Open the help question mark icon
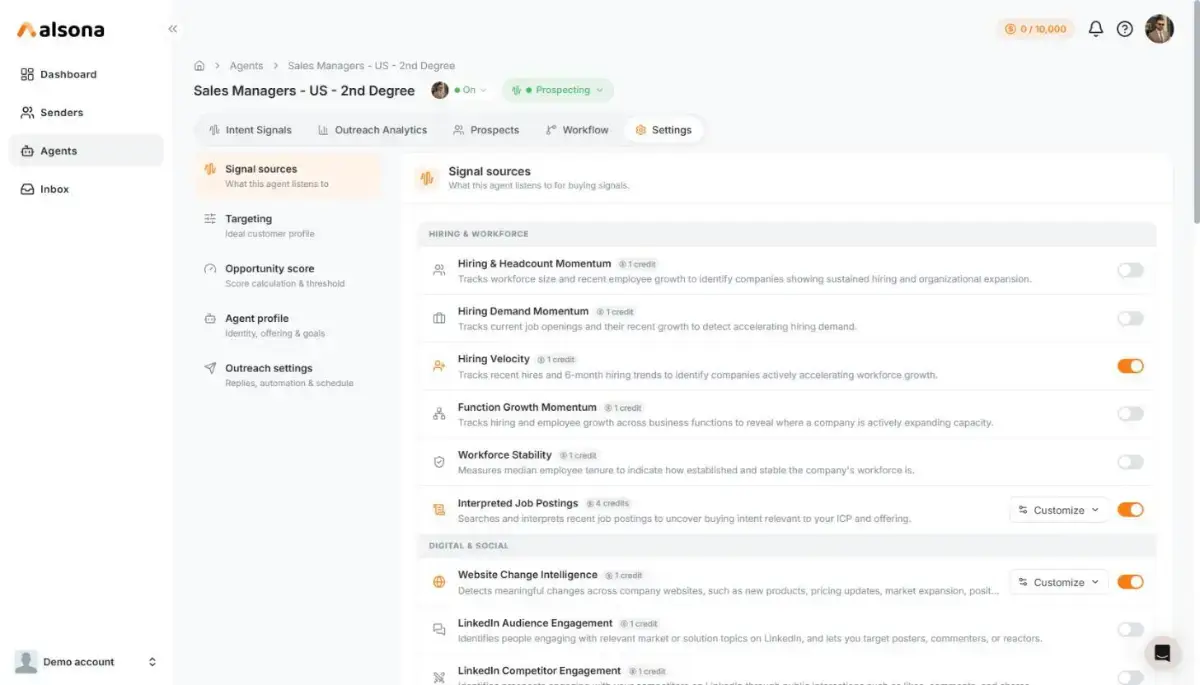 (1125, 29)
